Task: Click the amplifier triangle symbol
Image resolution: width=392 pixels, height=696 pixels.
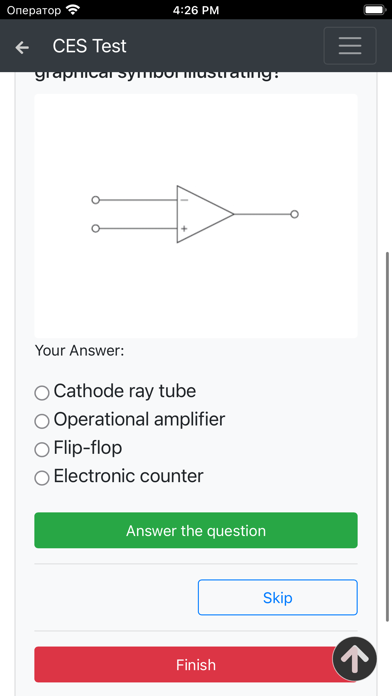Action: [205, 214]
